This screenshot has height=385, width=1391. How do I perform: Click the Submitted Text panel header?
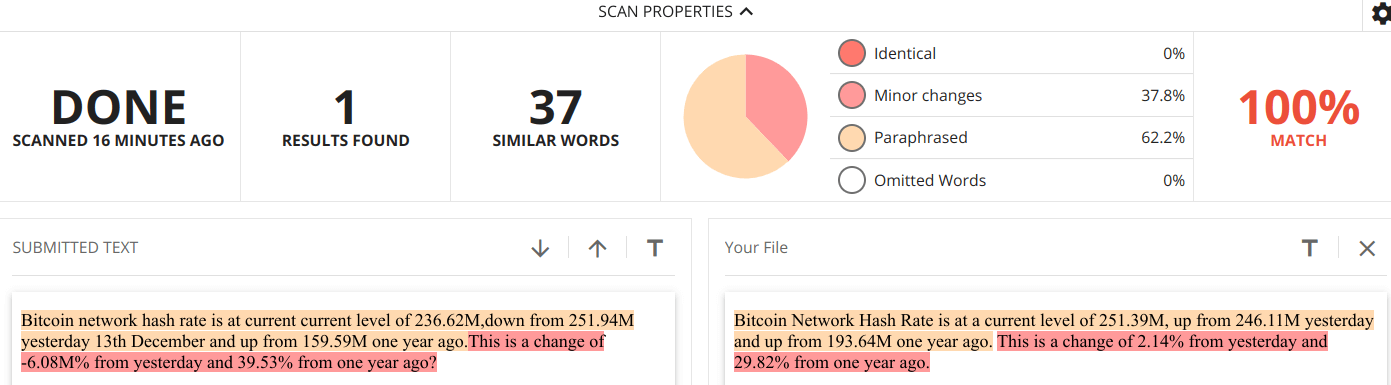point(75,247)
